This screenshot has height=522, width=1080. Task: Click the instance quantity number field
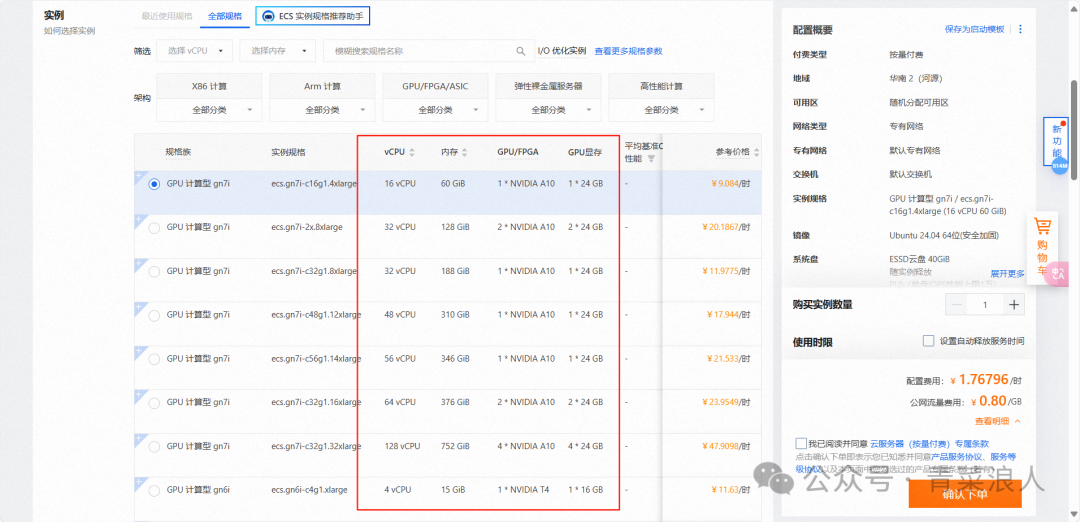coord(985,304)
